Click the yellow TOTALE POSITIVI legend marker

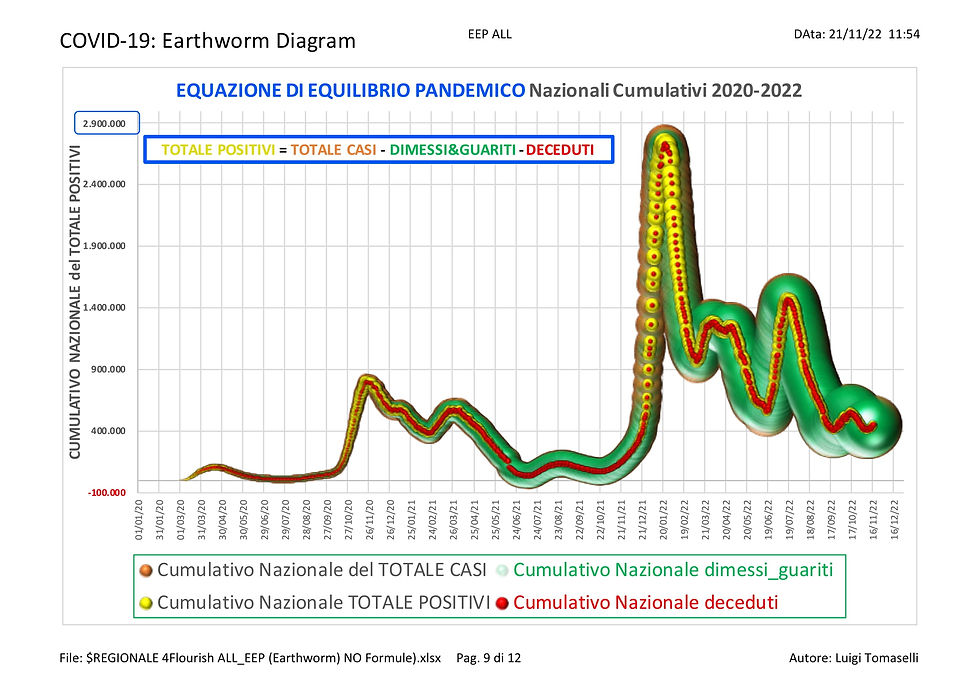coord(146,603)
